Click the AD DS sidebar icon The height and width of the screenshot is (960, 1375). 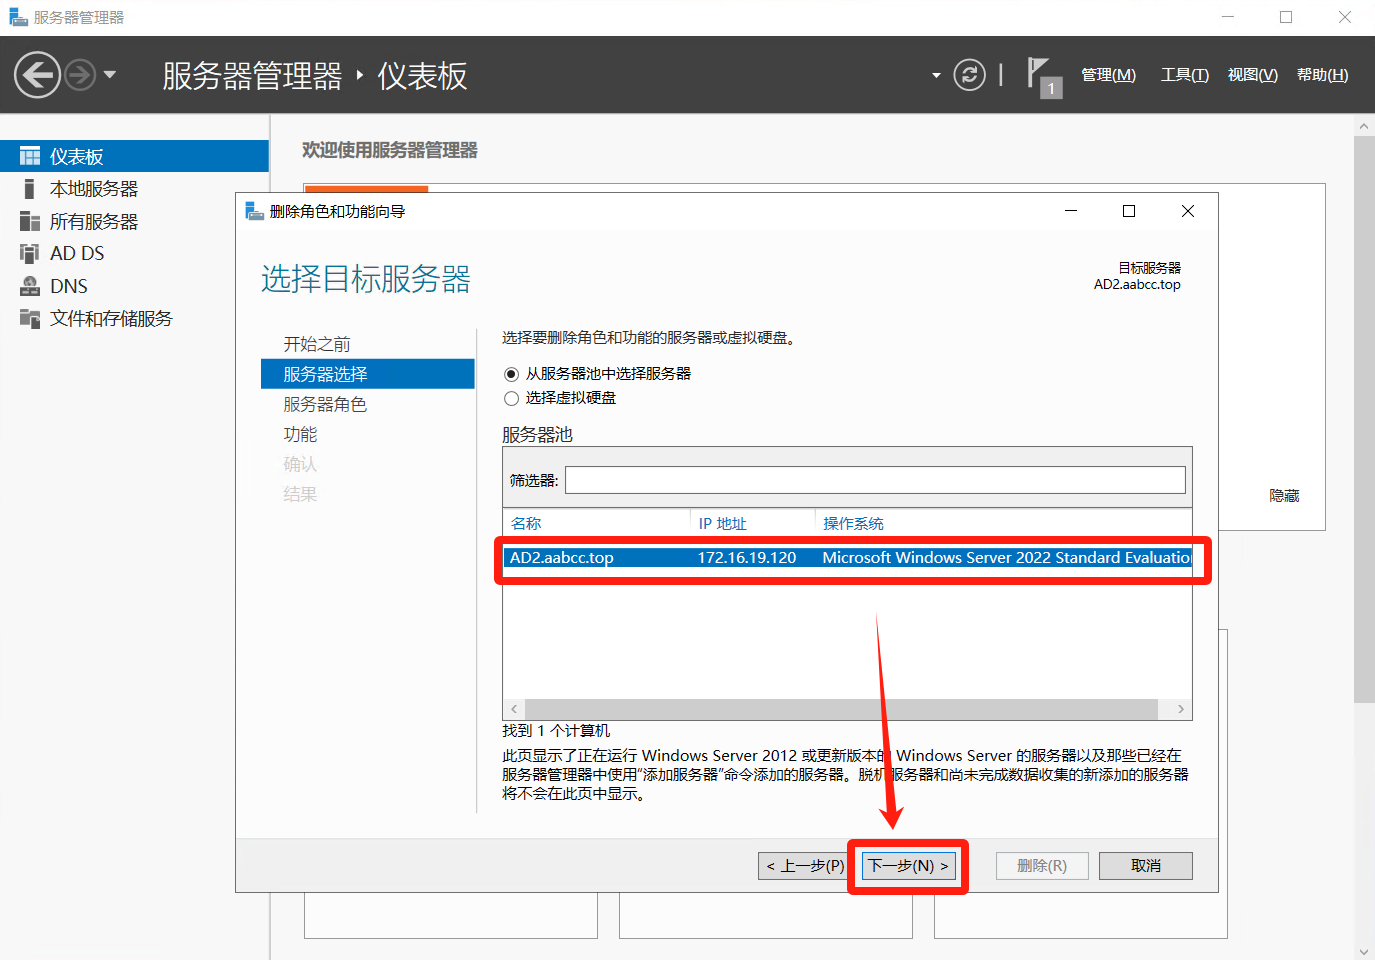(x=30, y=254)
